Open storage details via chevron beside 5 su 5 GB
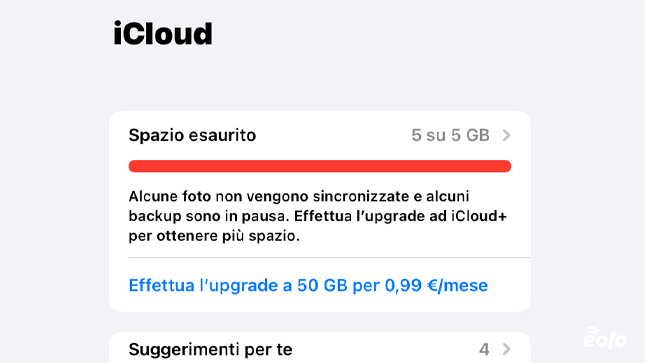Image resolution: width=645 pixels, height=363 pixels. click(506, 135)
